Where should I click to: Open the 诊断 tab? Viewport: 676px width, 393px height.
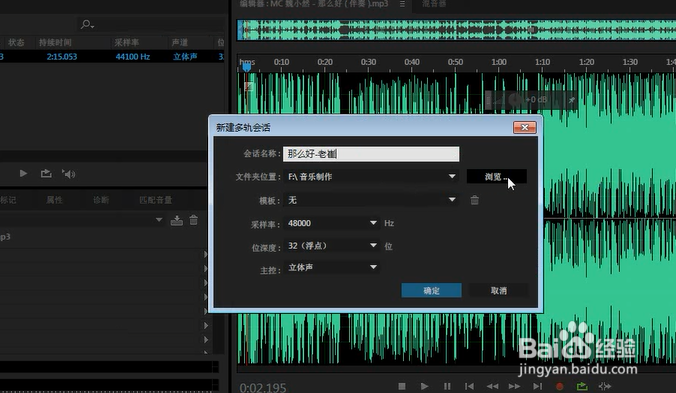click(101, 200)
